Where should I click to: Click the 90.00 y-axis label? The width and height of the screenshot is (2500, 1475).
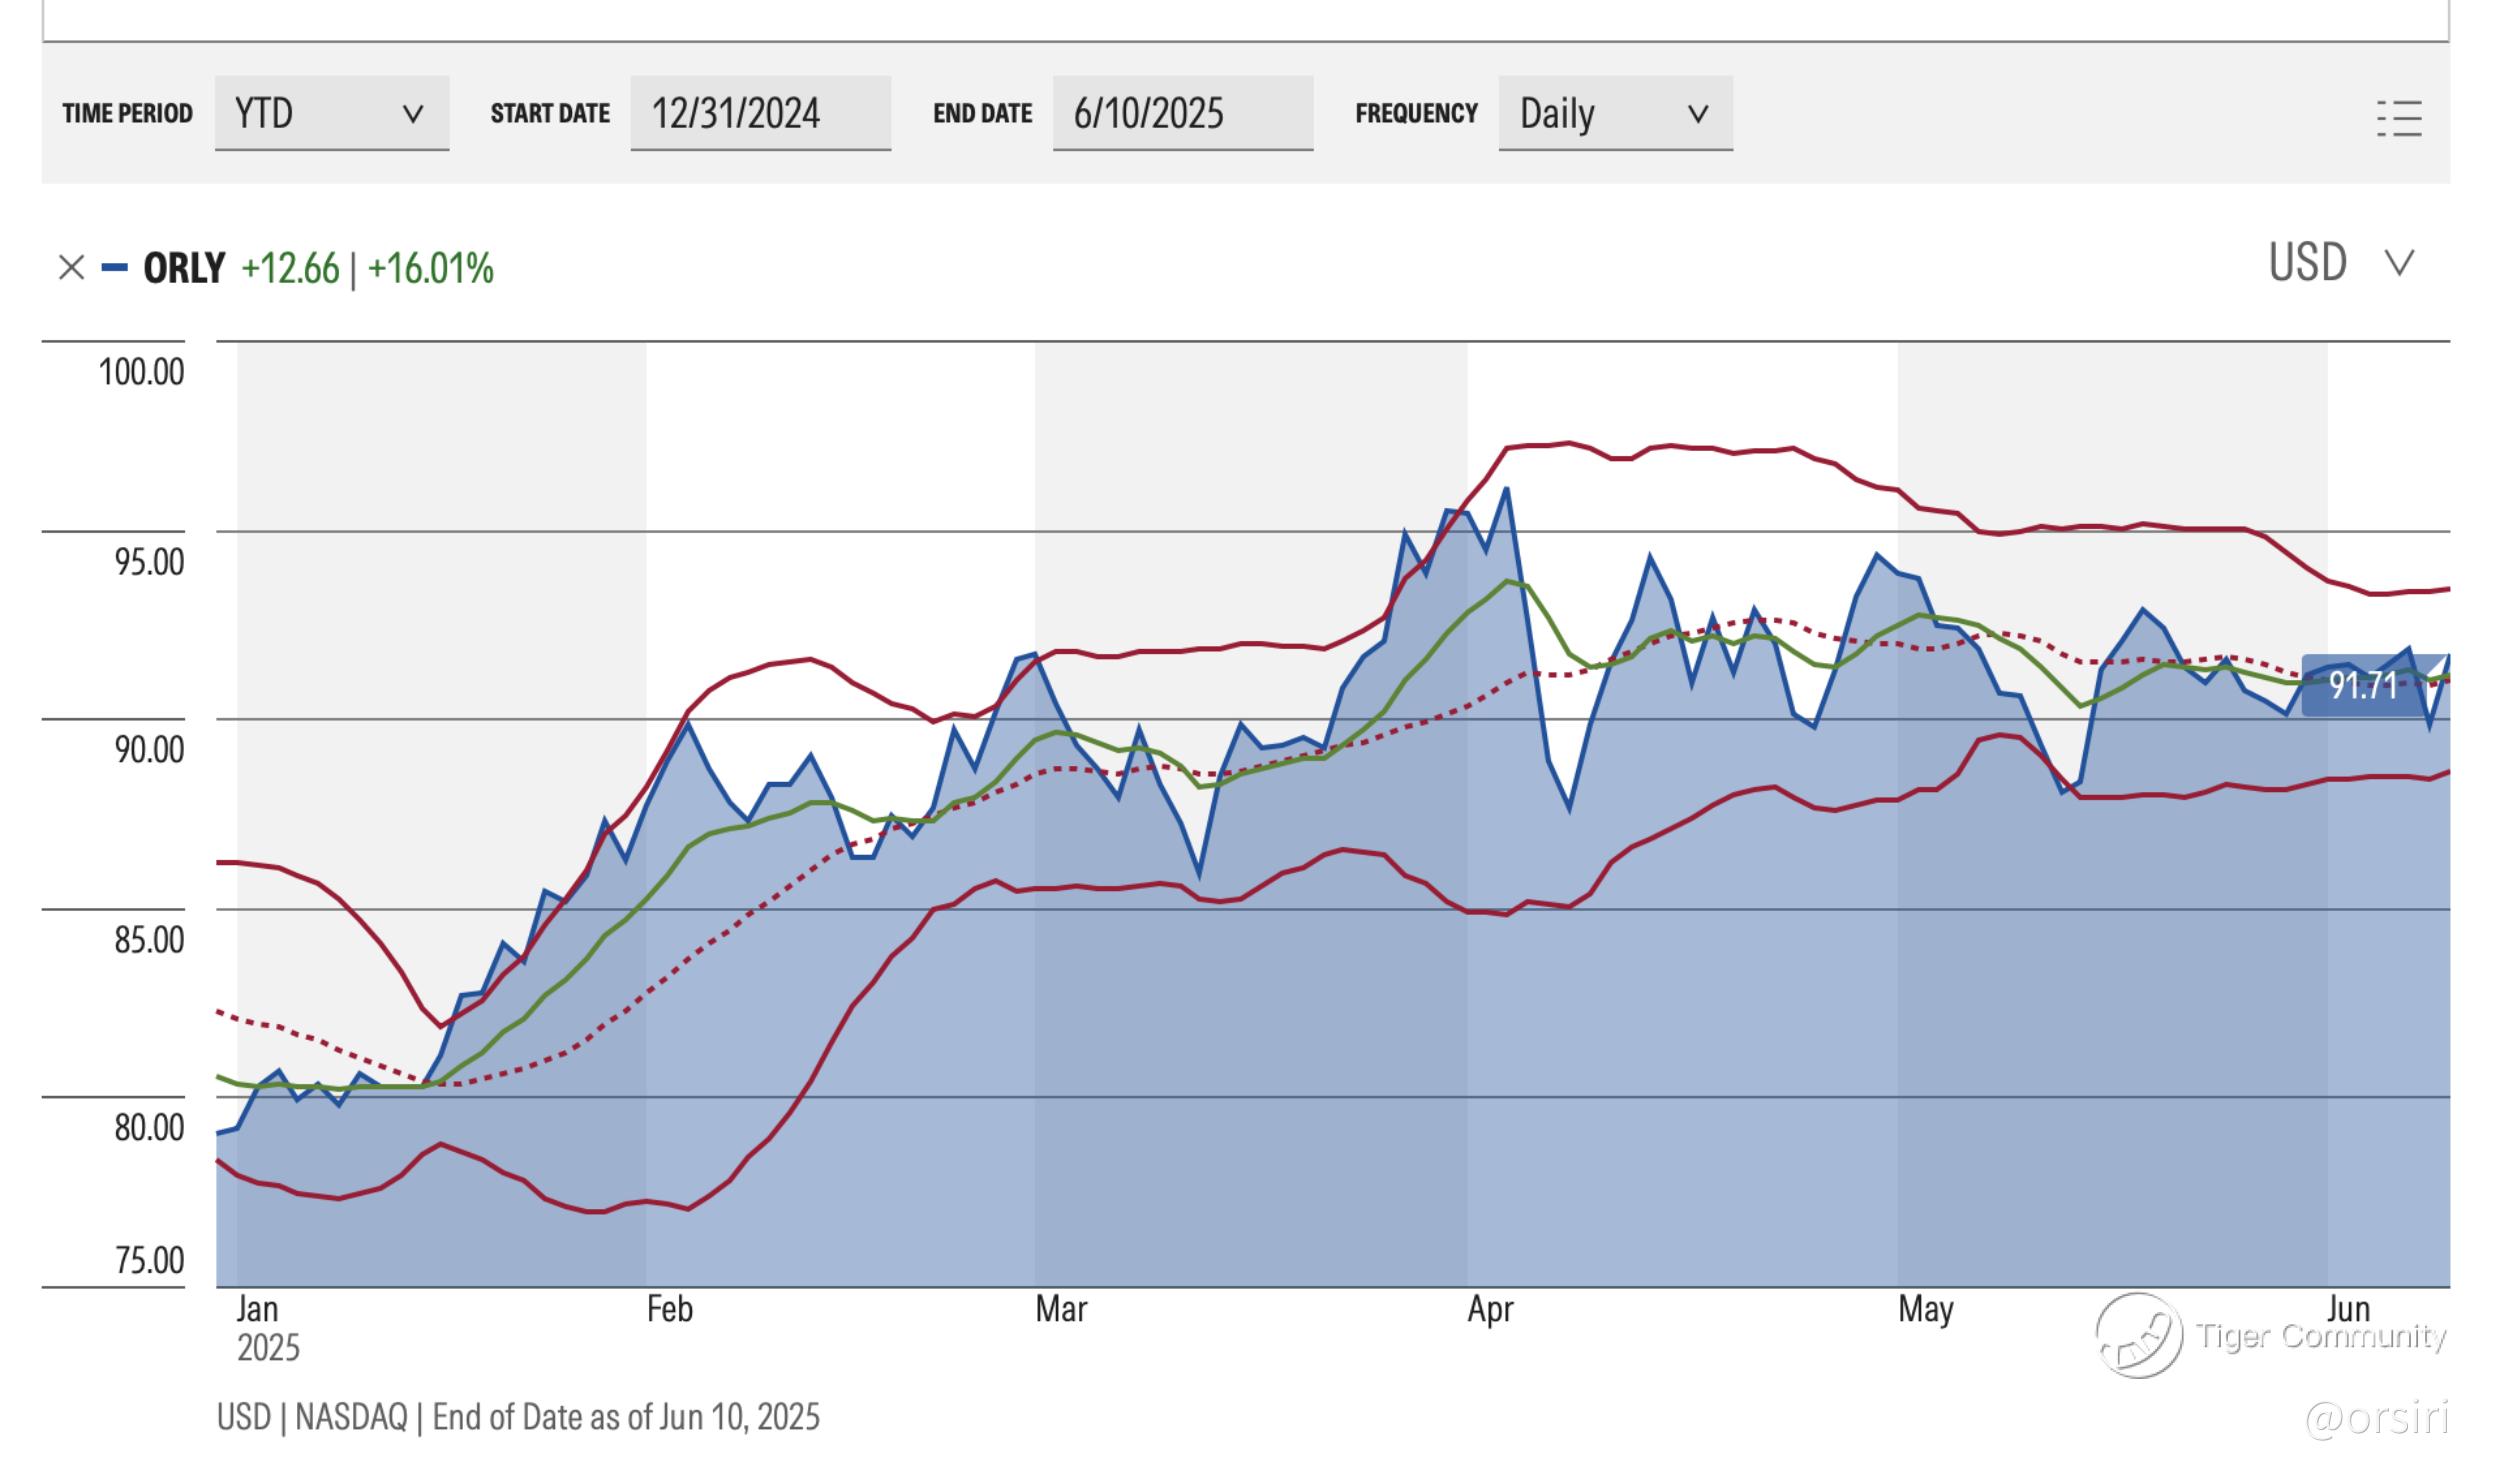click(149, 749)
